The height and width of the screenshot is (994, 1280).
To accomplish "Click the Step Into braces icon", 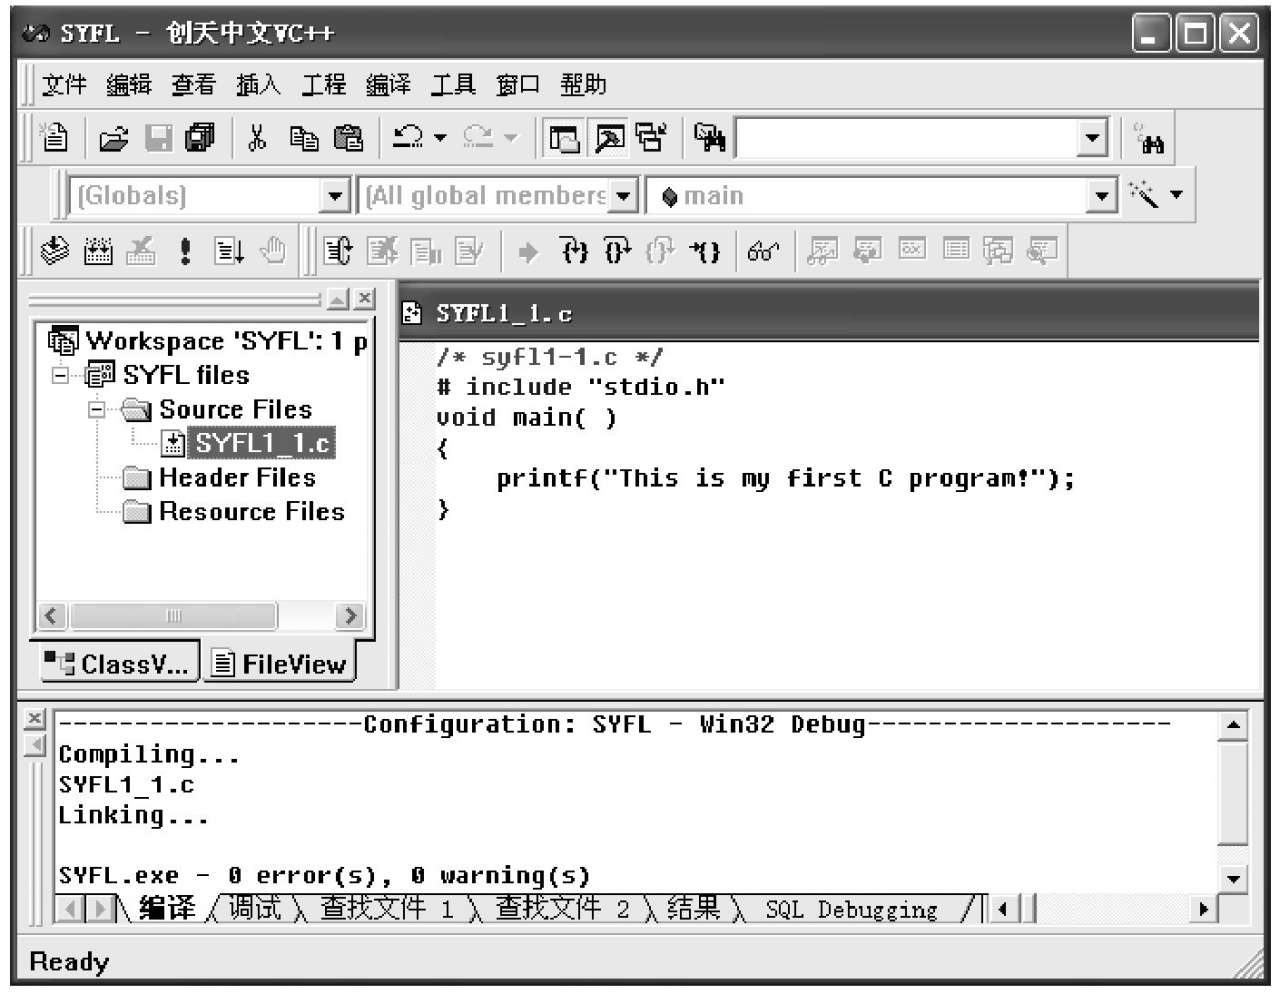I will [574, 251].
